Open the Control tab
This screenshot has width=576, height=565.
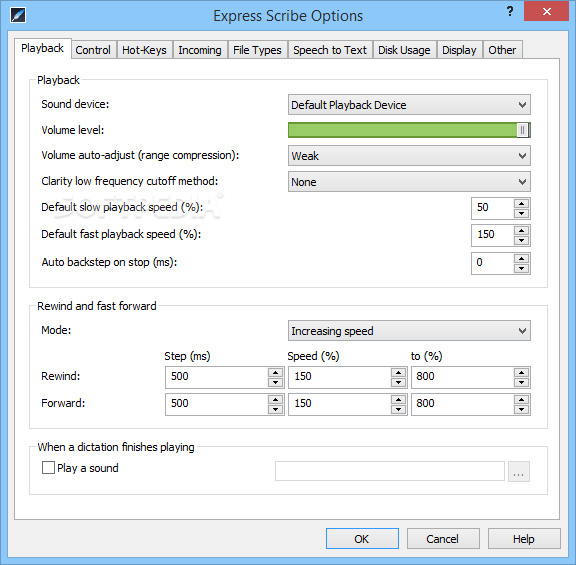93,50
